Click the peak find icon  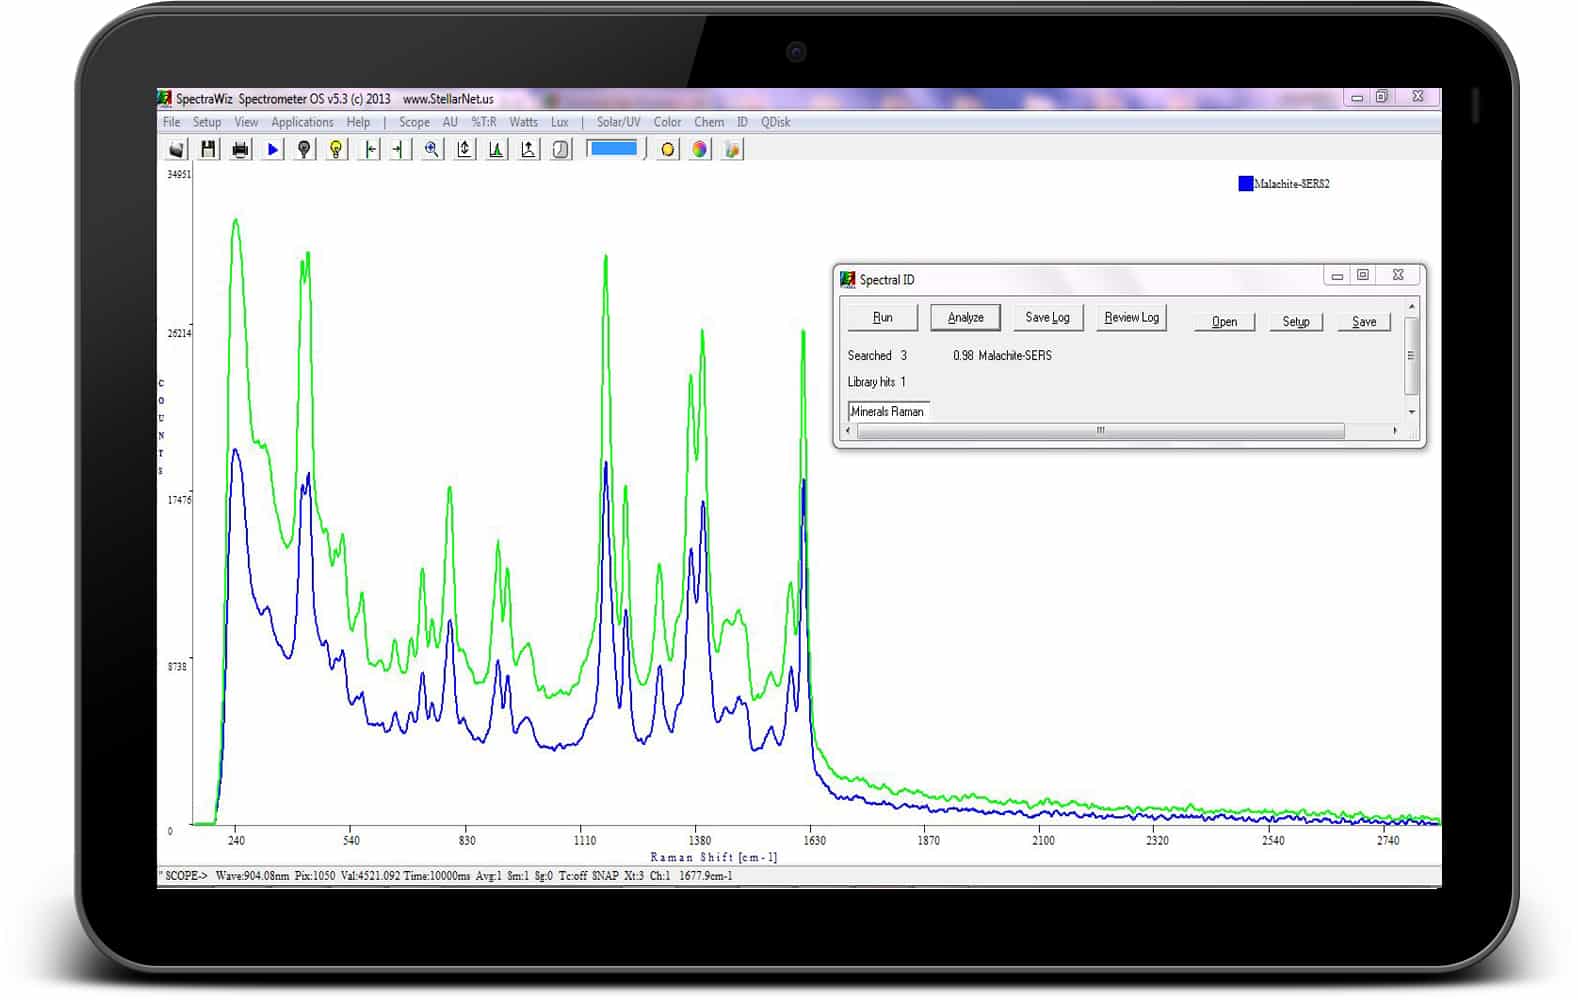tap(496, 149)
